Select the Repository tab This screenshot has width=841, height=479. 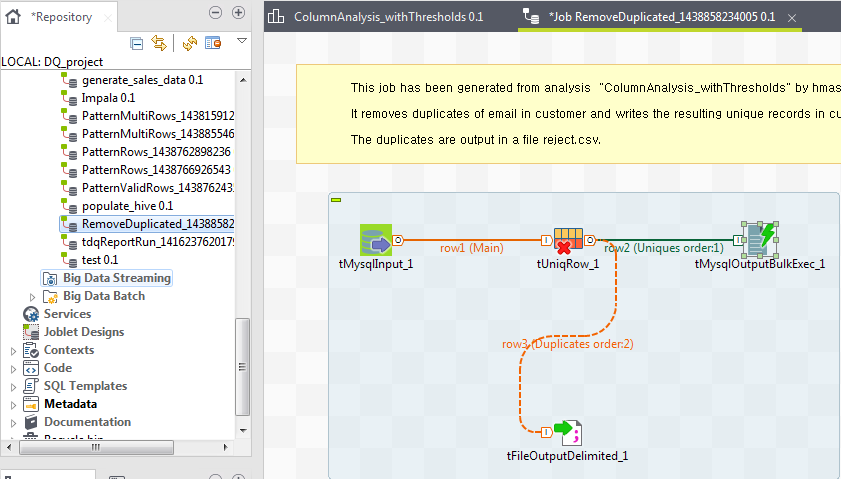(62, 17)
